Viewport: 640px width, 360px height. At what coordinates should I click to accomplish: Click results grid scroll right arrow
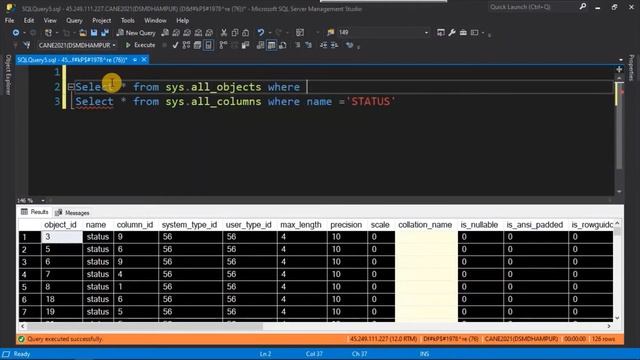(x=609, y=326)
